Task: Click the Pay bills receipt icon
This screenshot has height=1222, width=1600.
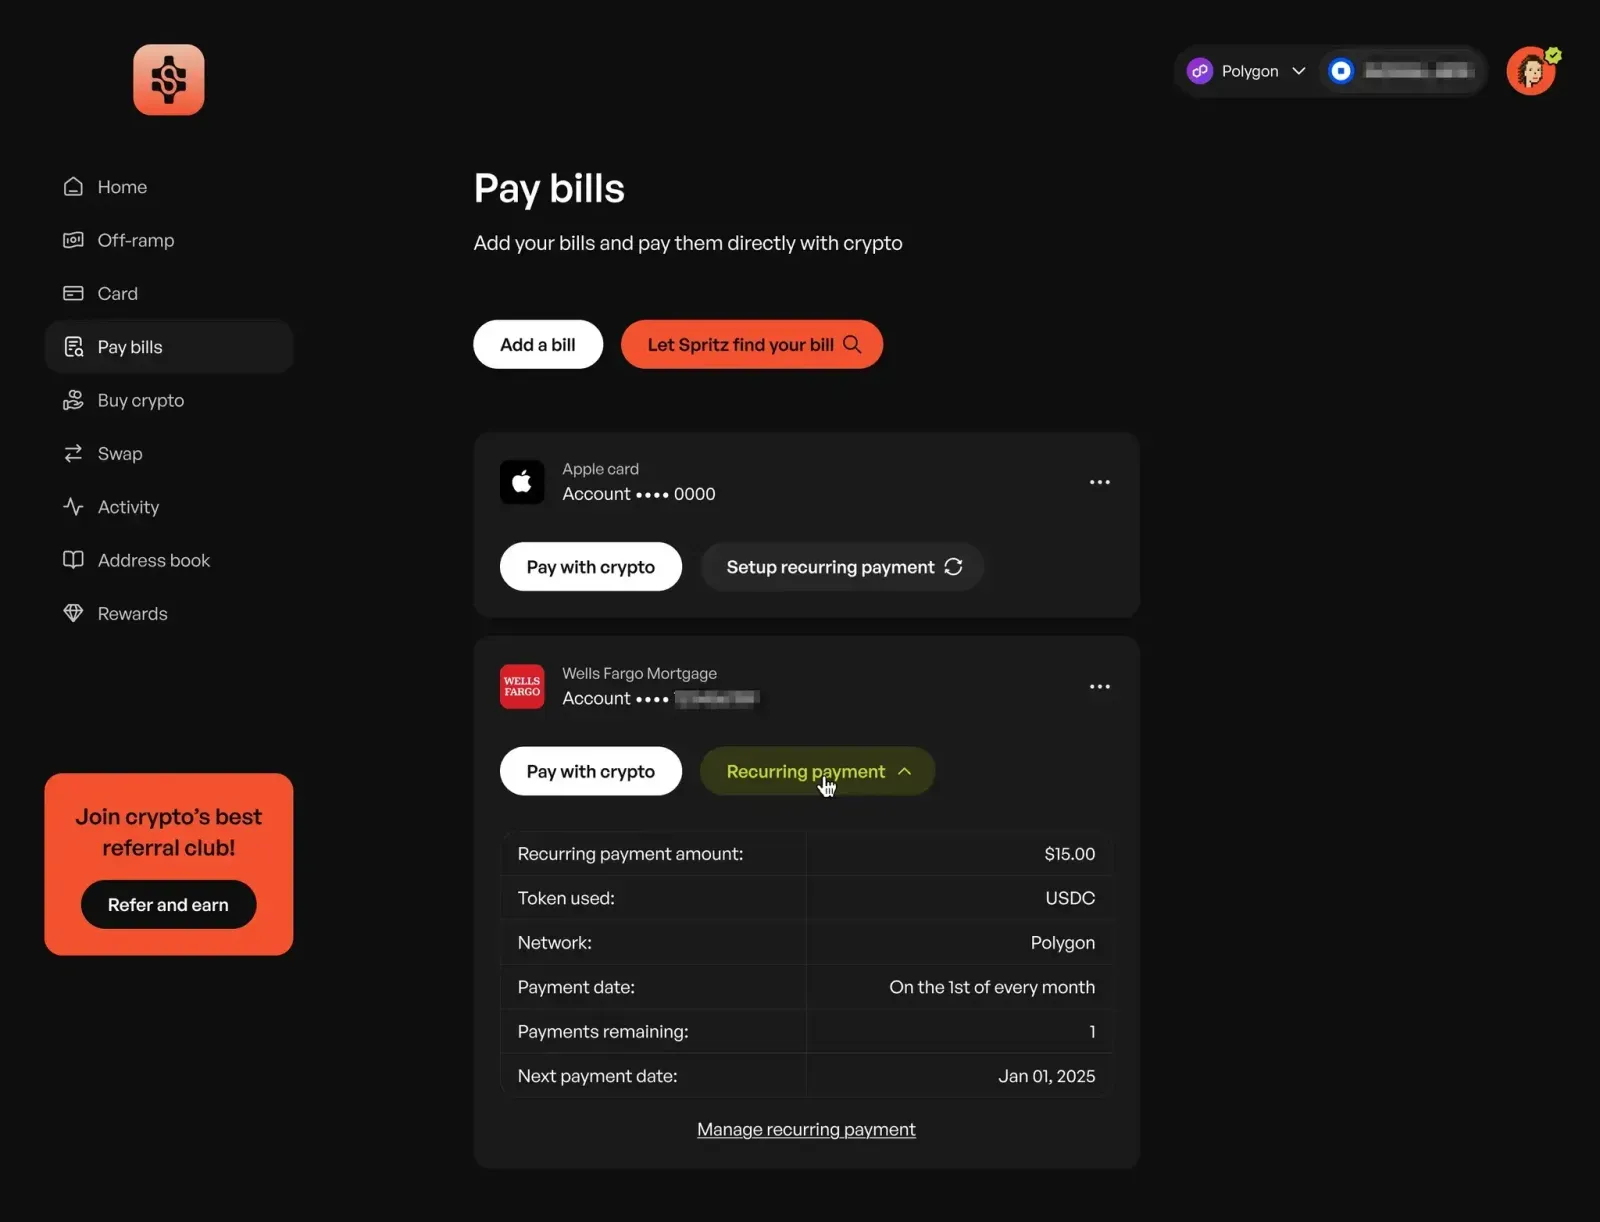Action: [x=73, y=347]
